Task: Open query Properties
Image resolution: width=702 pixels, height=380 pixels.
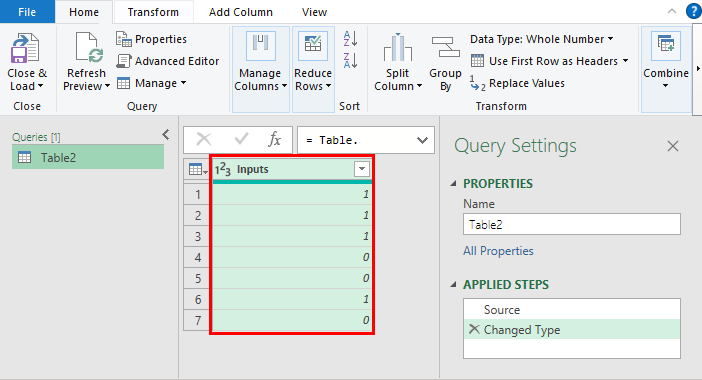Action: [151, 39]
